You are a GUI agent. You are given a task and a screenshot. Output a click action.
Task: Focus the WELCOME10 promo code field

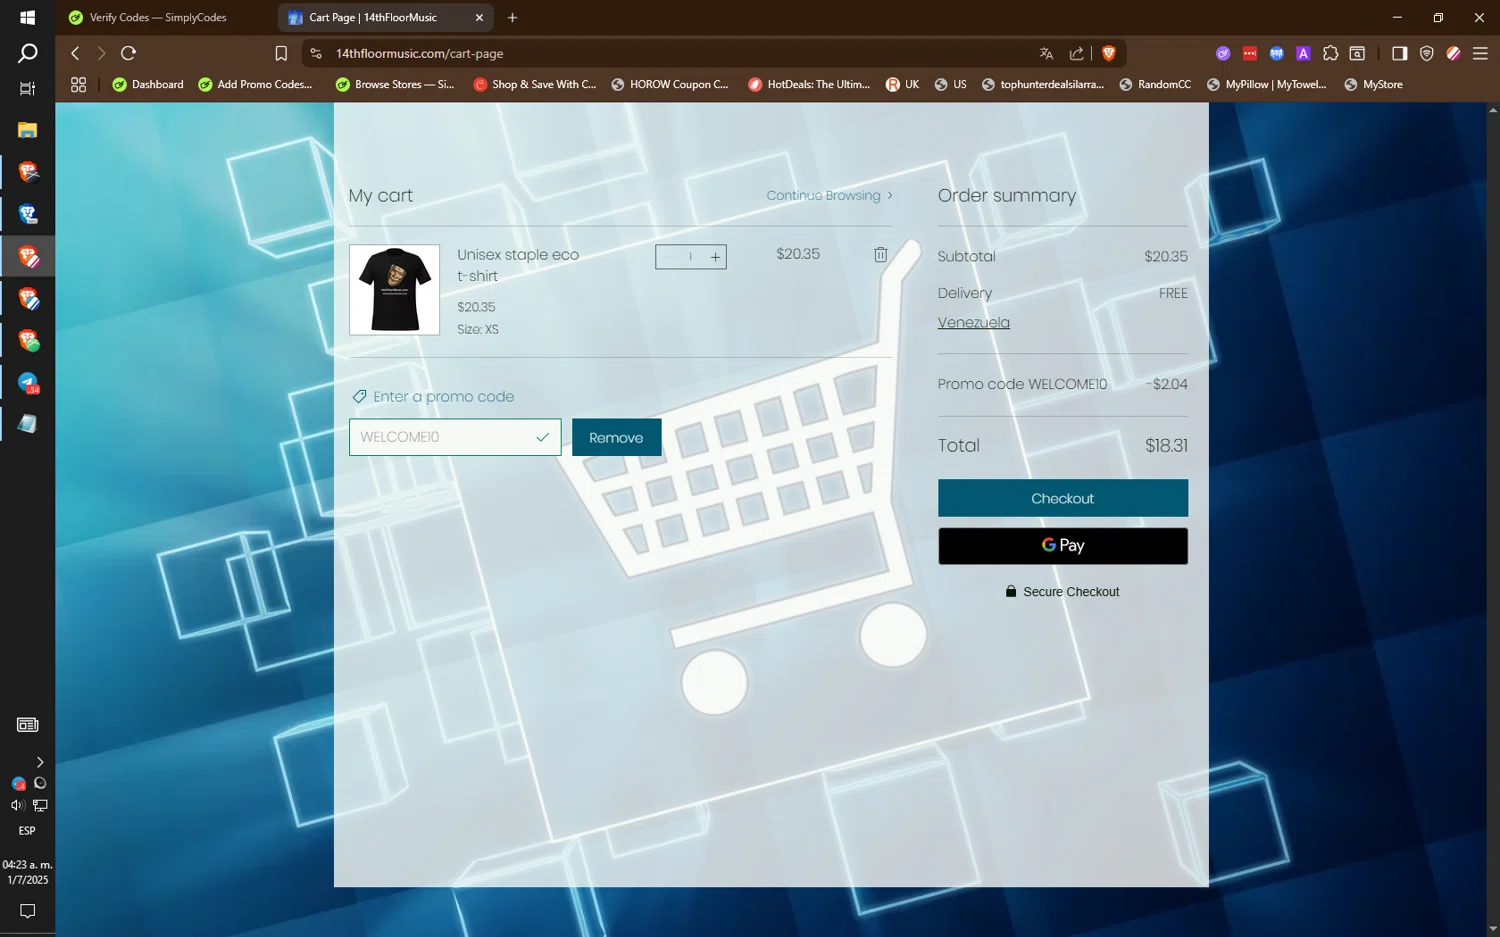pos(455,437)
